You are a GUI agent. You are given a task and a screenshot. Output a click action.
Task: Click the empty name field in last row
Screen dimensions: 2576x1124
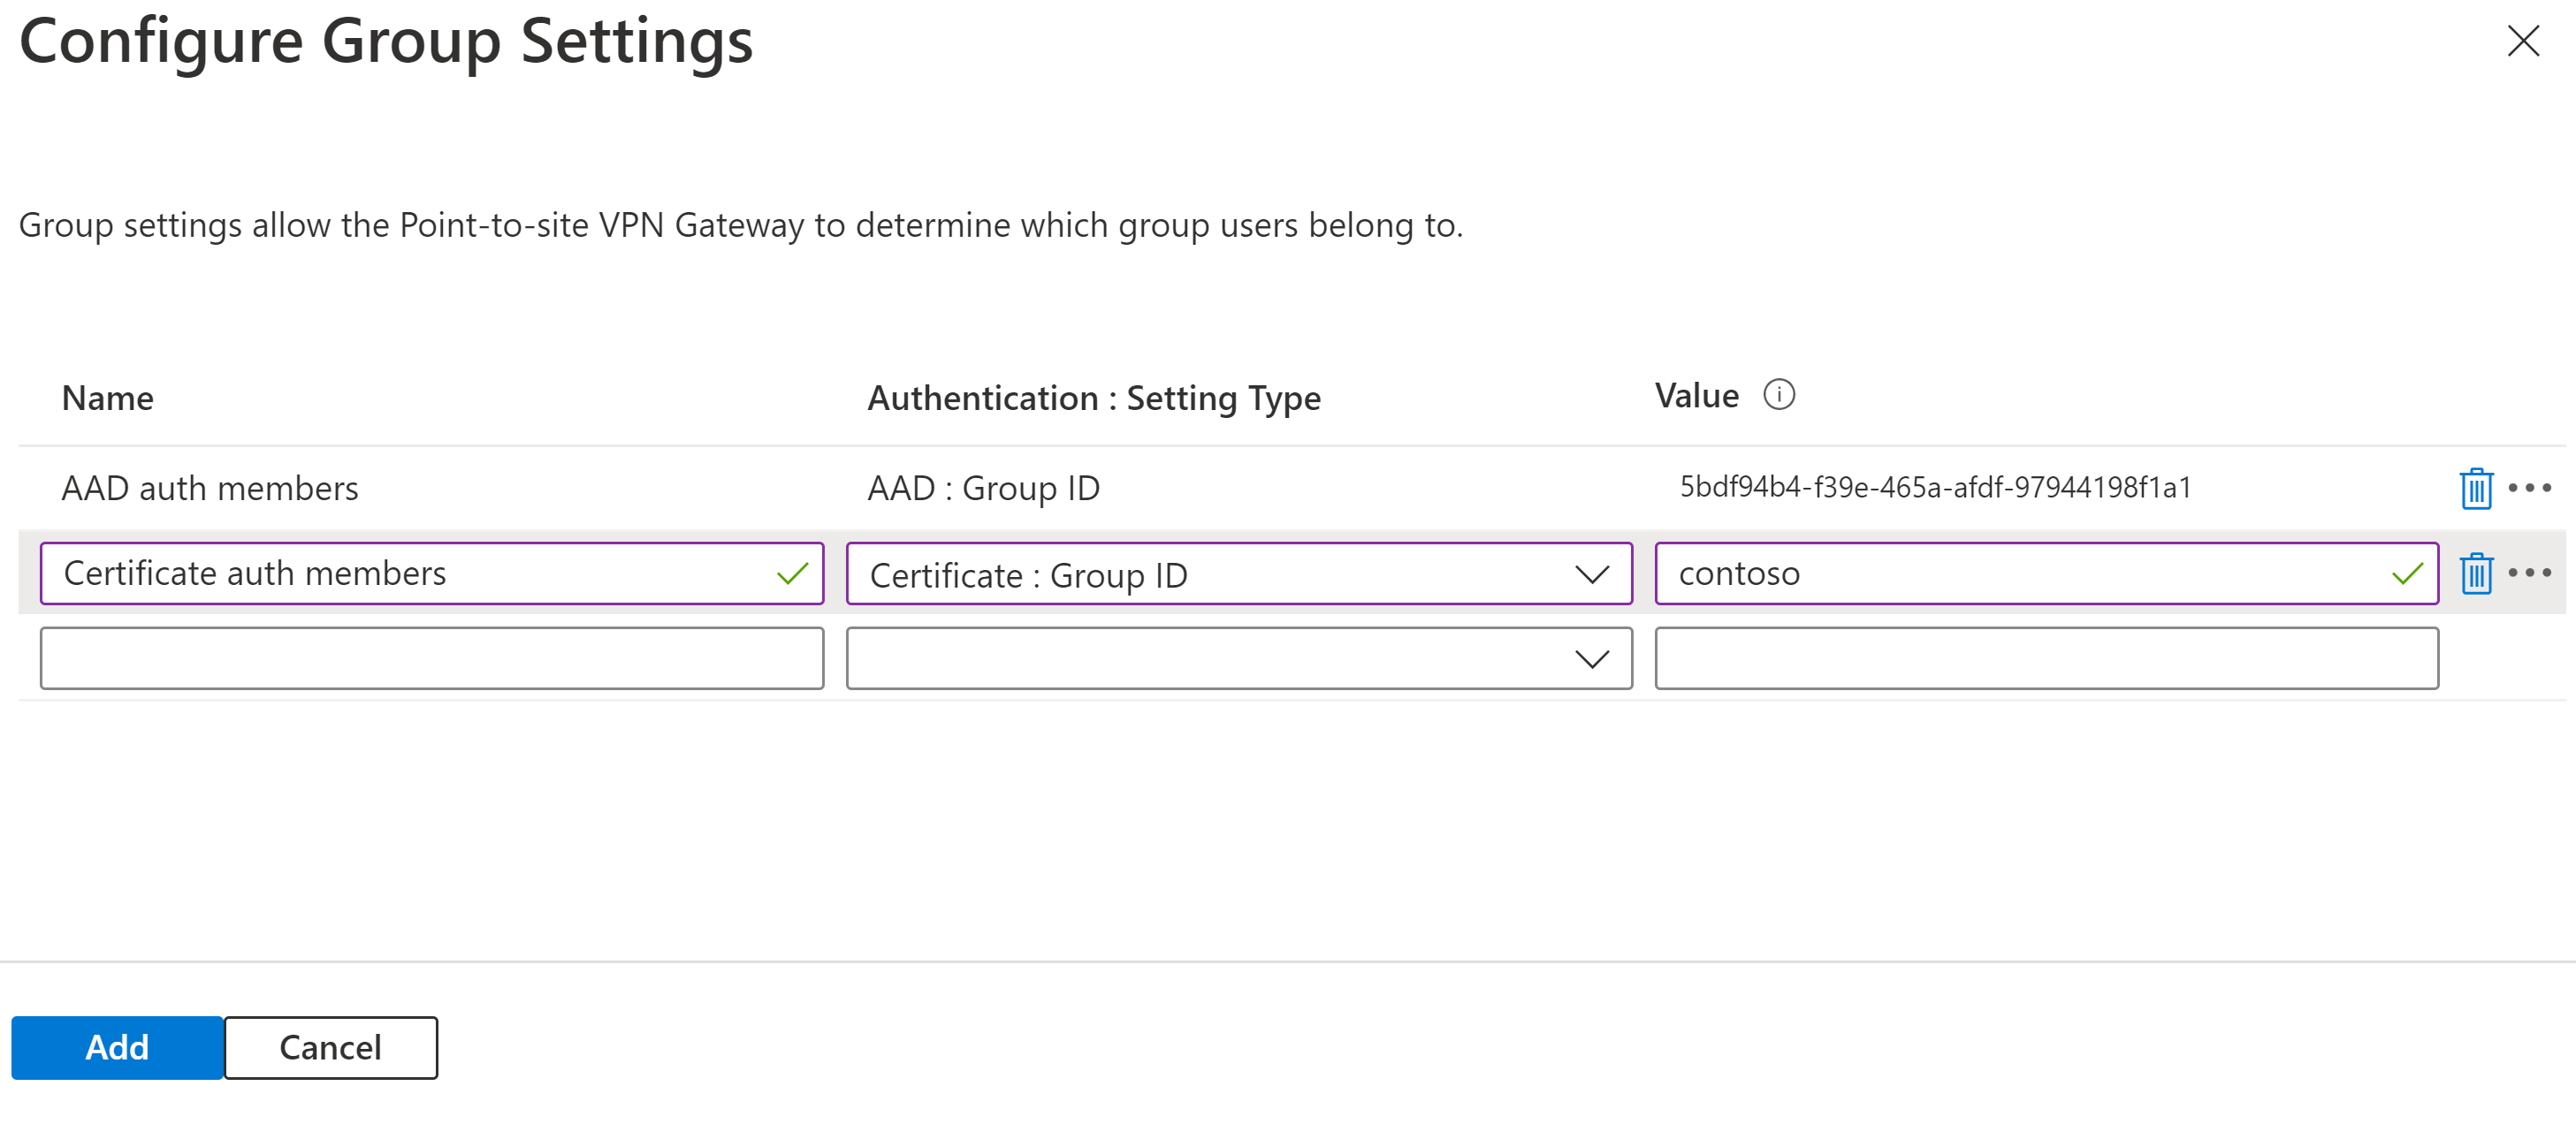point(431,658)
